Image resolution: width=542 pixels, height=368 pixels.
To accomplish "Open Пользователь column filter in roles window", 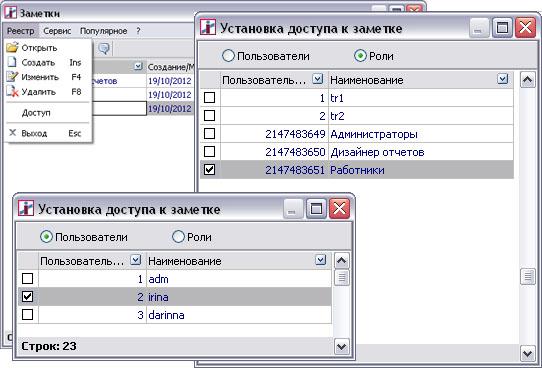I will coord(317,79).
